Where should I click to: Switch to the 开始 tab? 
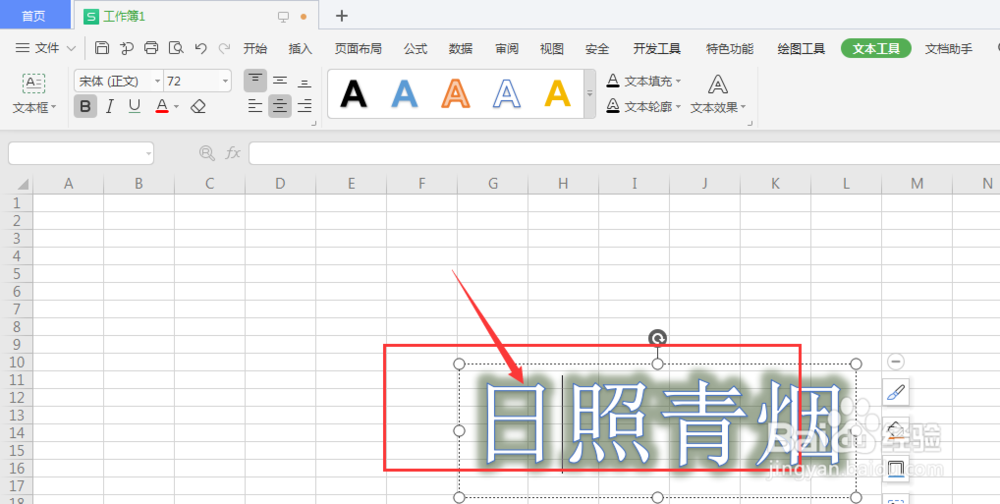pyautogui.click(x=255, y=48)
